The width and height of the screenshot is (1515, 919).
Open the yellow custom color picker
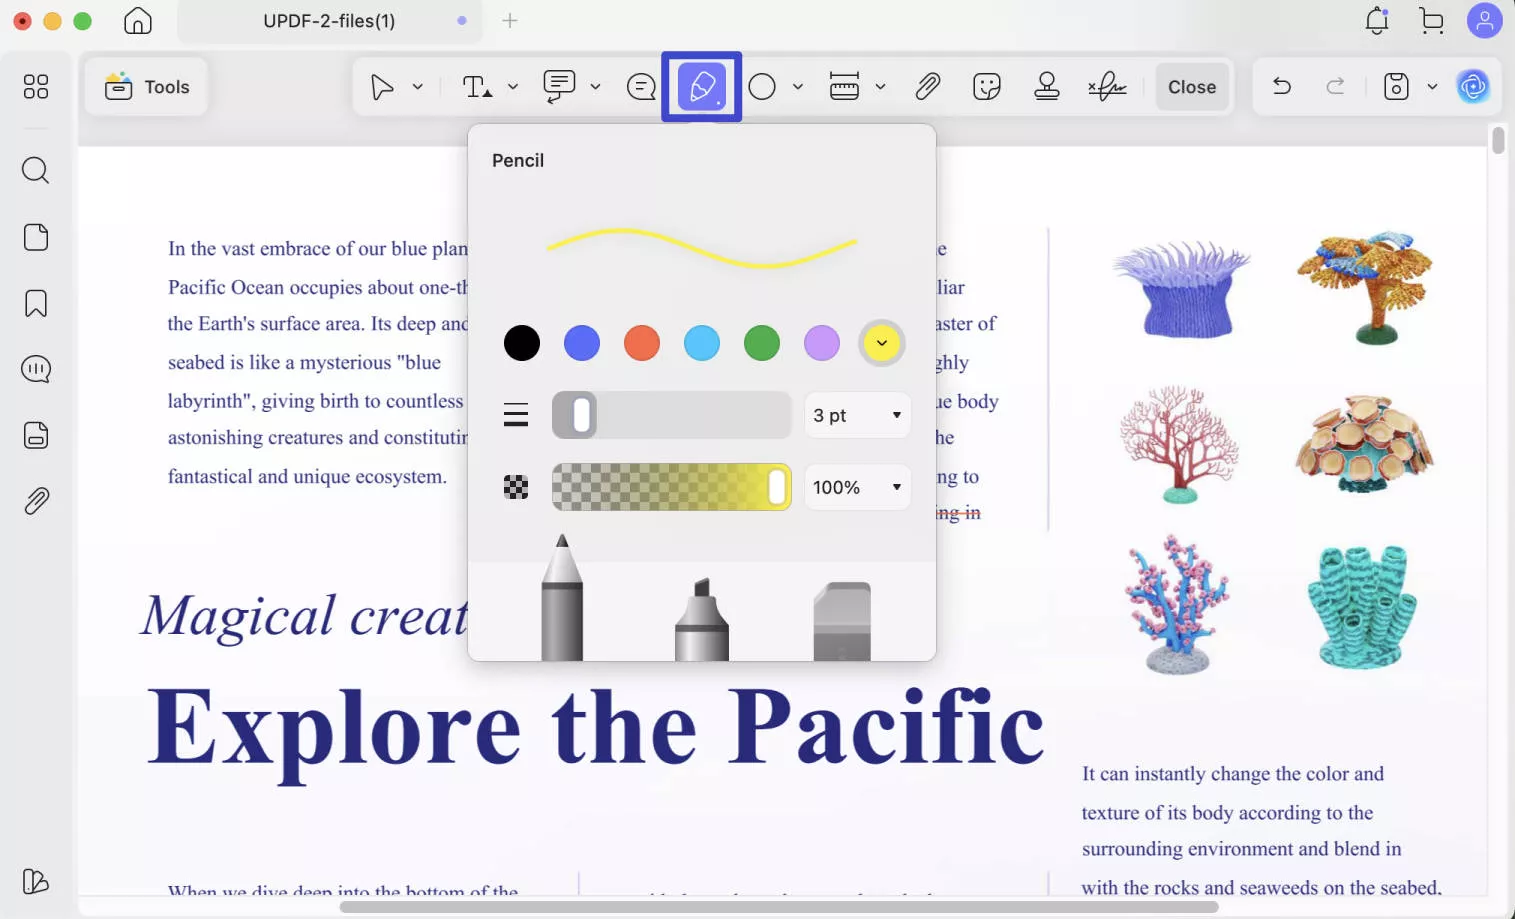pos(882,343)
